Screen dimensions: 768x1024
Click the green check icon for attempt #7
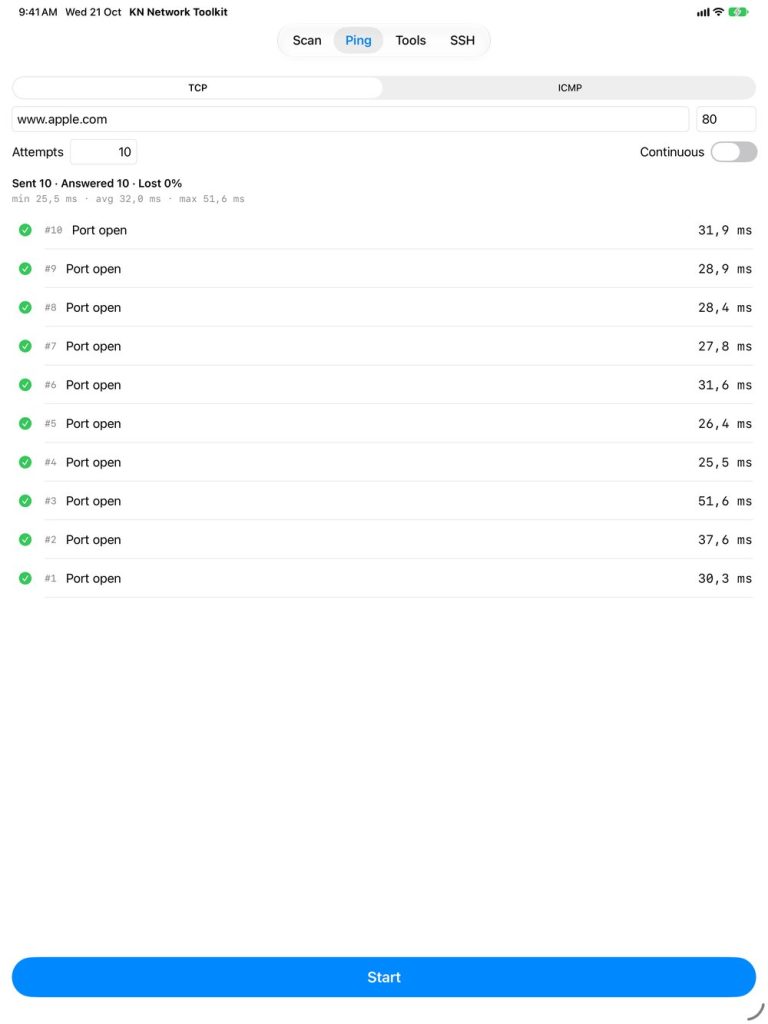25,346
